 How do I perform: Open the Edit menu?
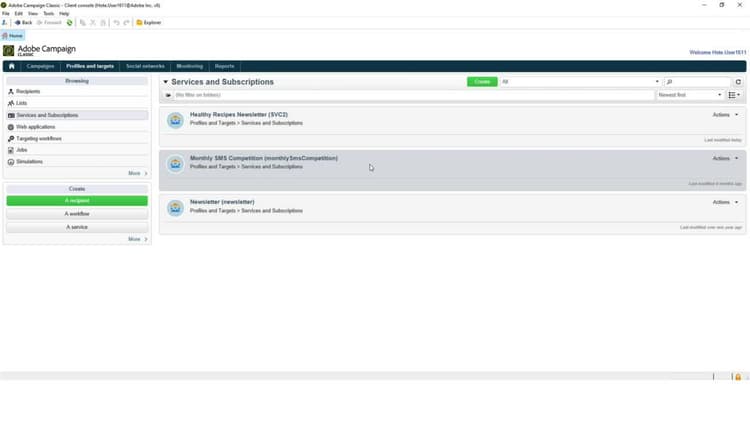pyautogui.click(x=19, y=13)
